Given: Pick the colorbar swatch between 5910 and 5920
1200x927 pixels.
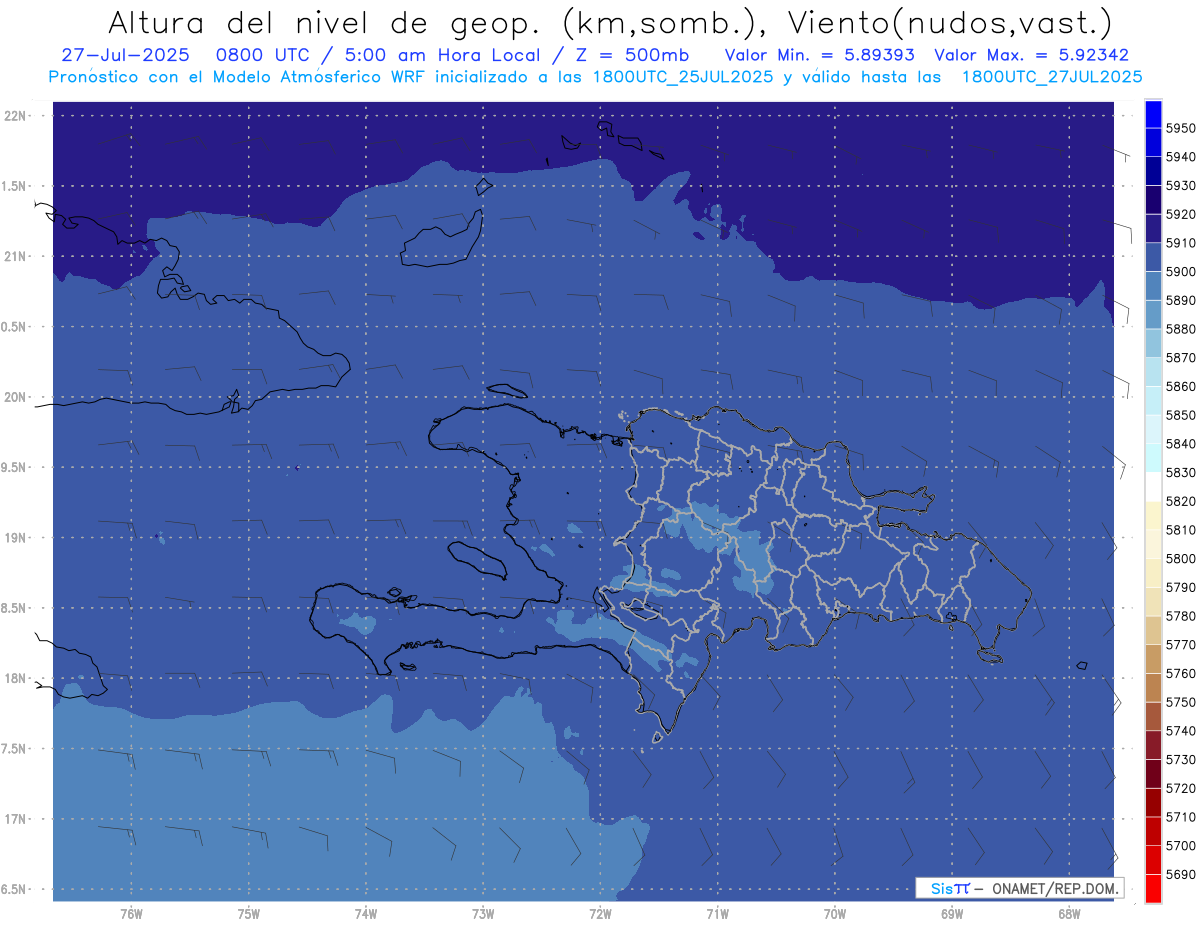Looking at the screenshot, I should 1153,228.
